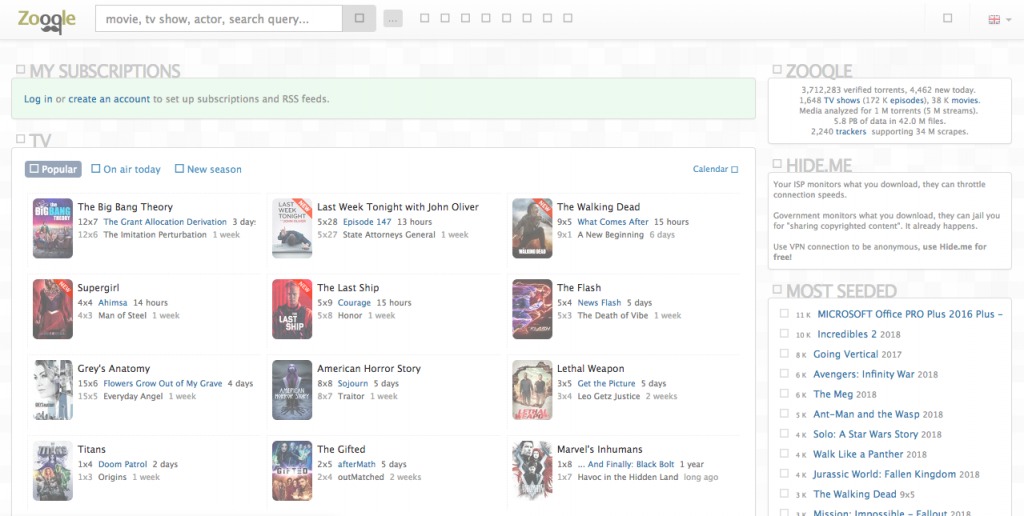Open Supergirl episode Ahimsa
Screen dimensions: 1024x516
112,303
